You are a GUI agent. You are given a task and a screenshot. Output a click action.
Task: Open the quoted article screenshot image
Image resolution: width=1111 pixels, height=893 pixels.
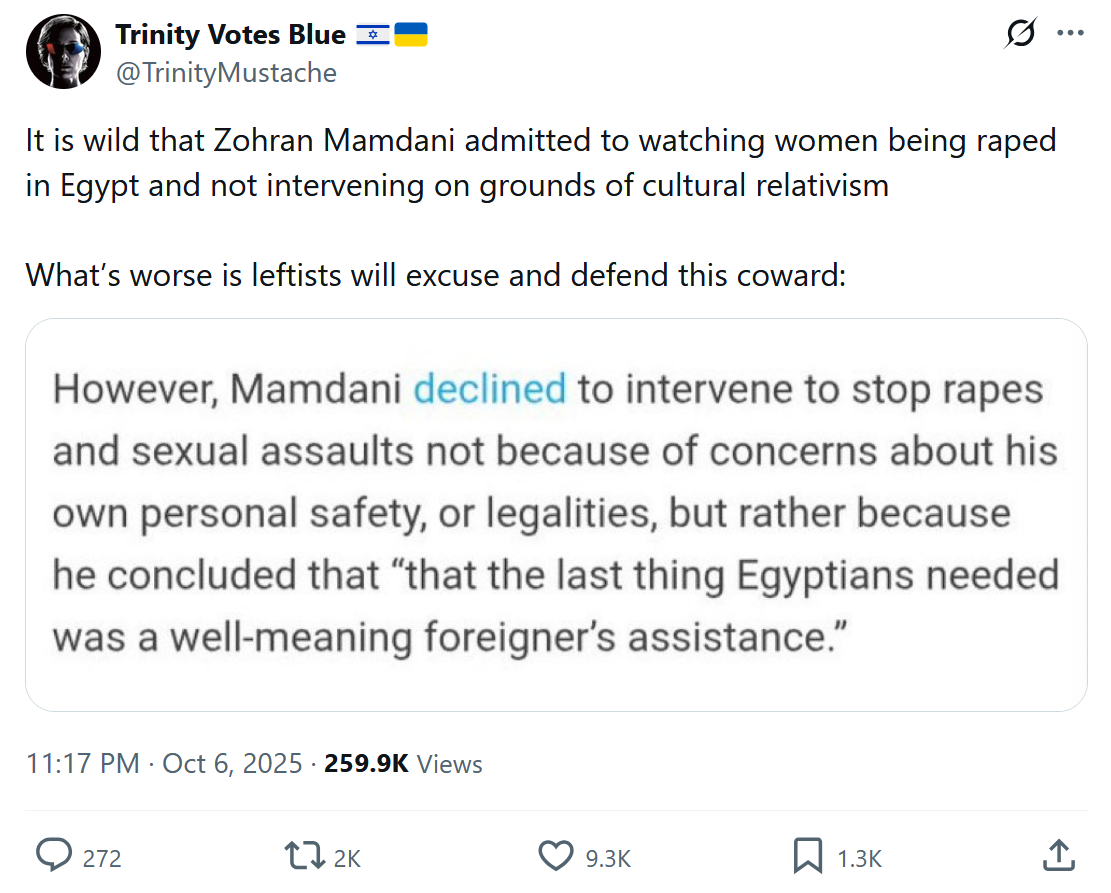click(555, 514)
